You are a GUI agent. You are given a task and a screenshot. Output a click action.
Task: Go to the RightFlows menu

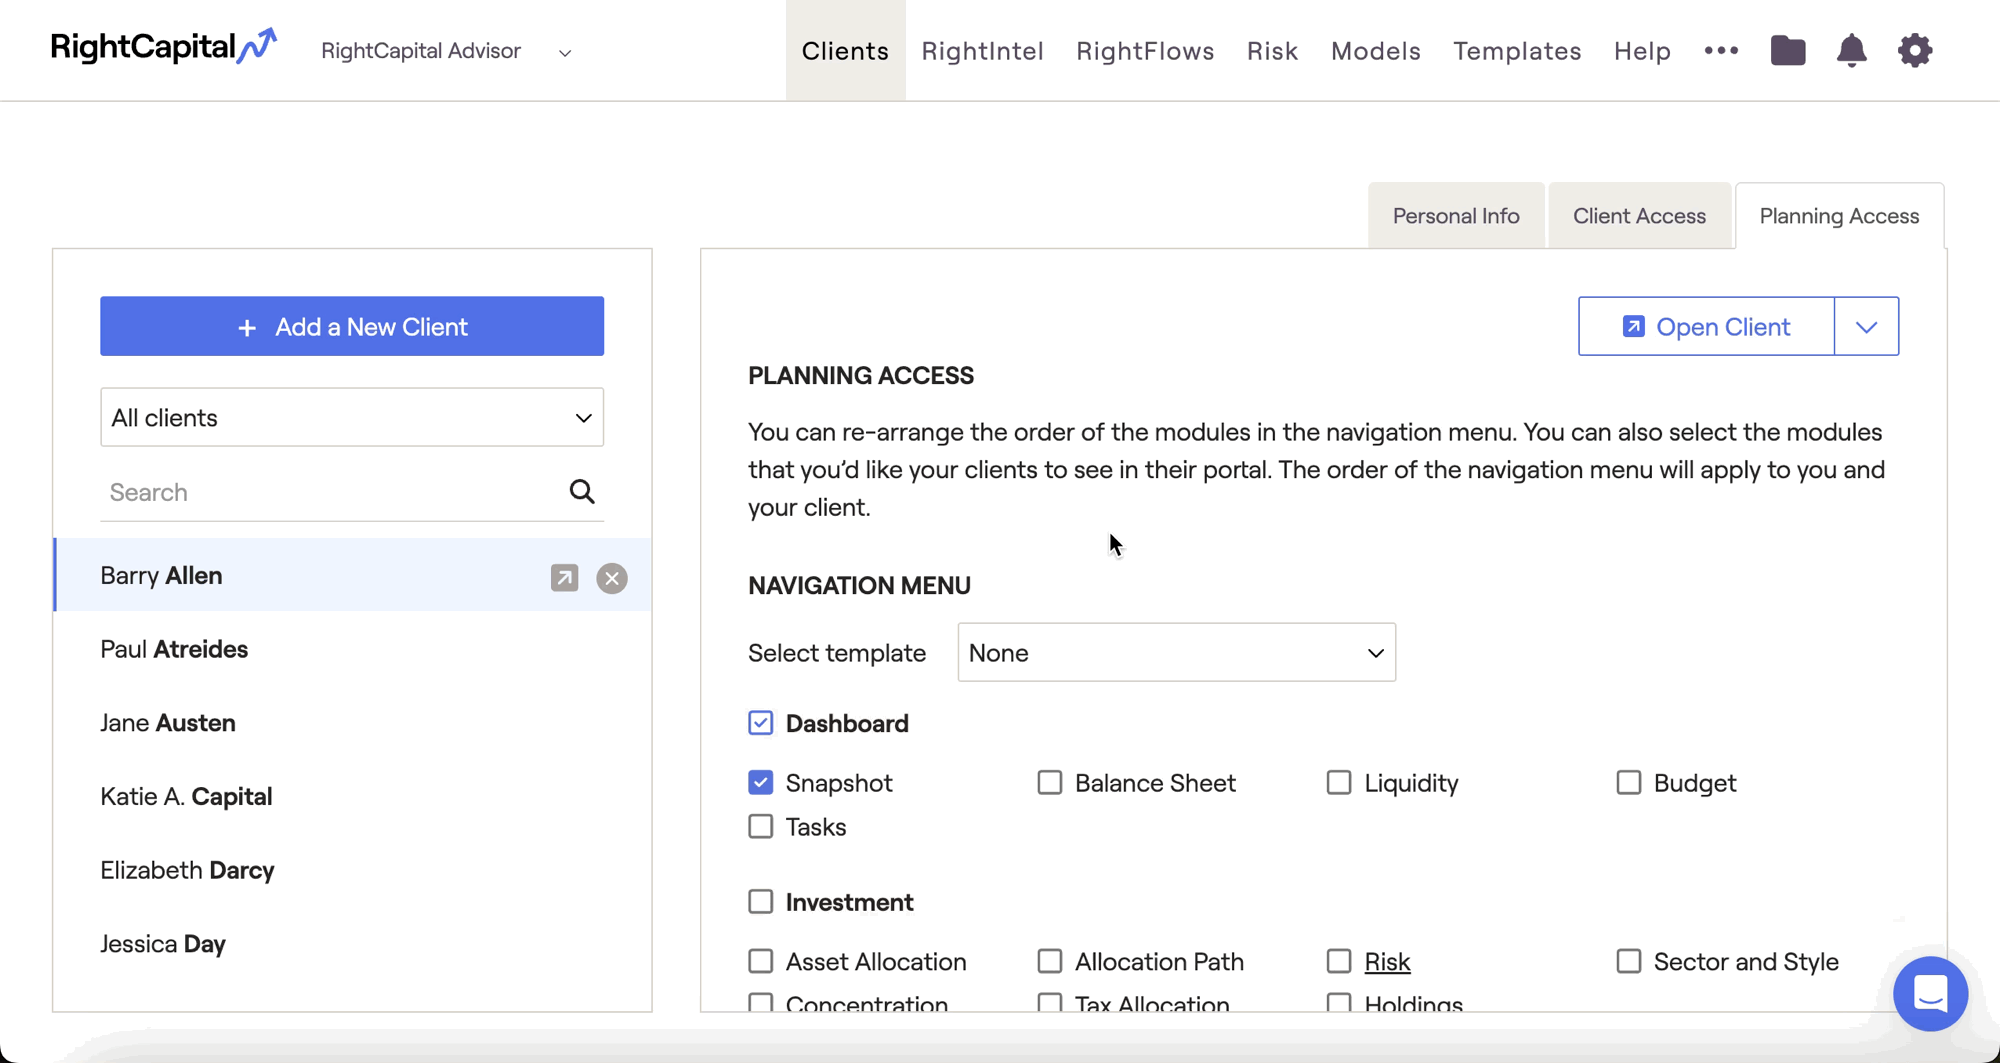click(x=1145, y=50)
